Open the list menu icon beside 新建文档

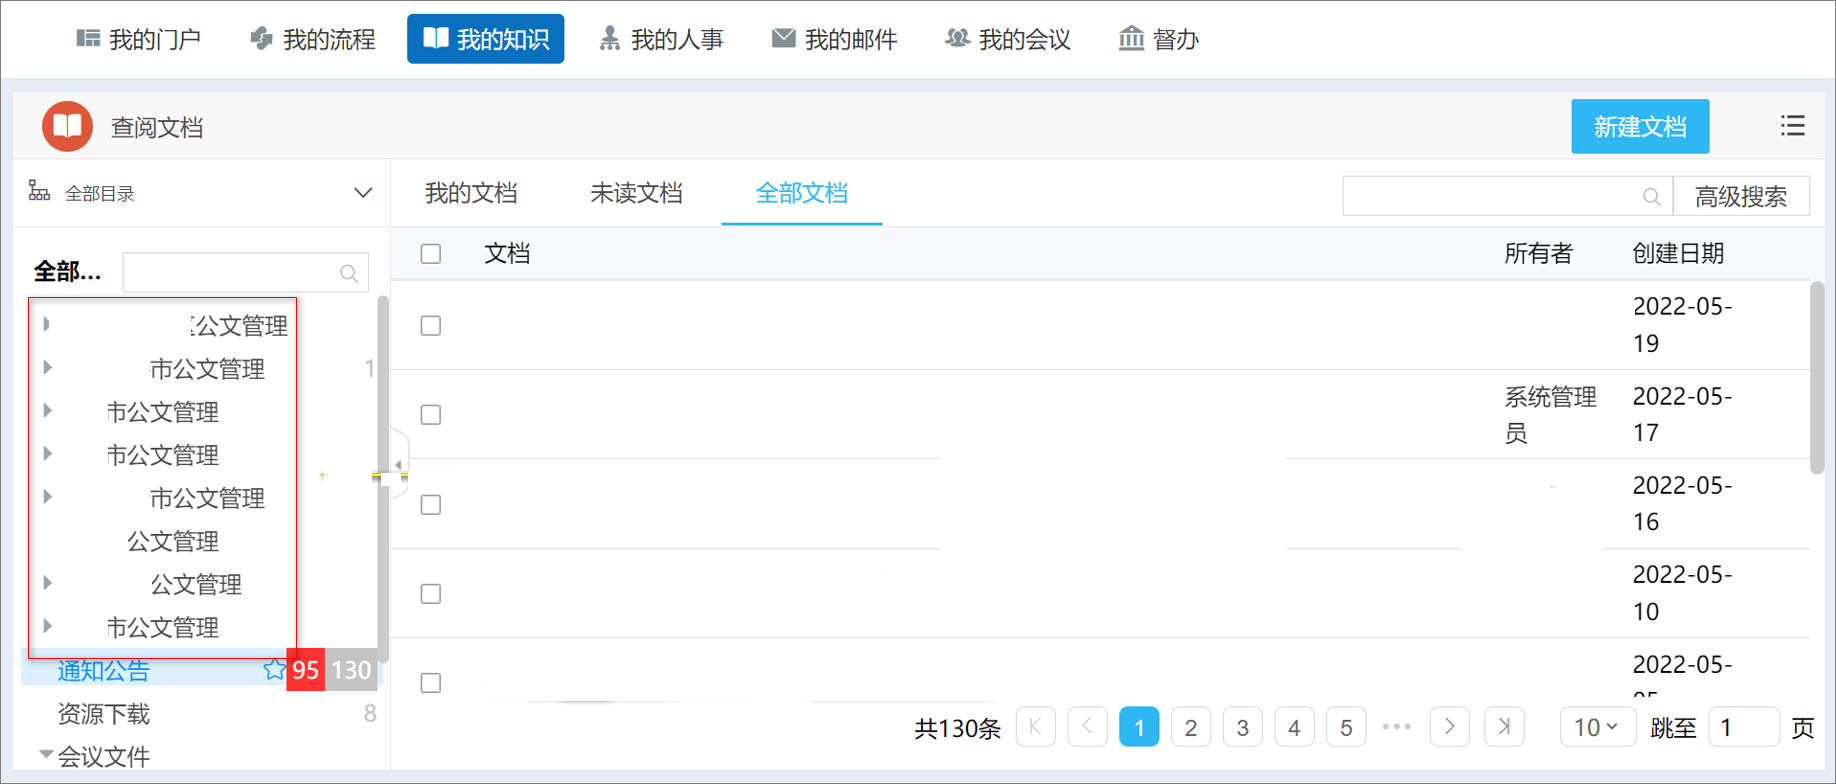coord(1792,126)
